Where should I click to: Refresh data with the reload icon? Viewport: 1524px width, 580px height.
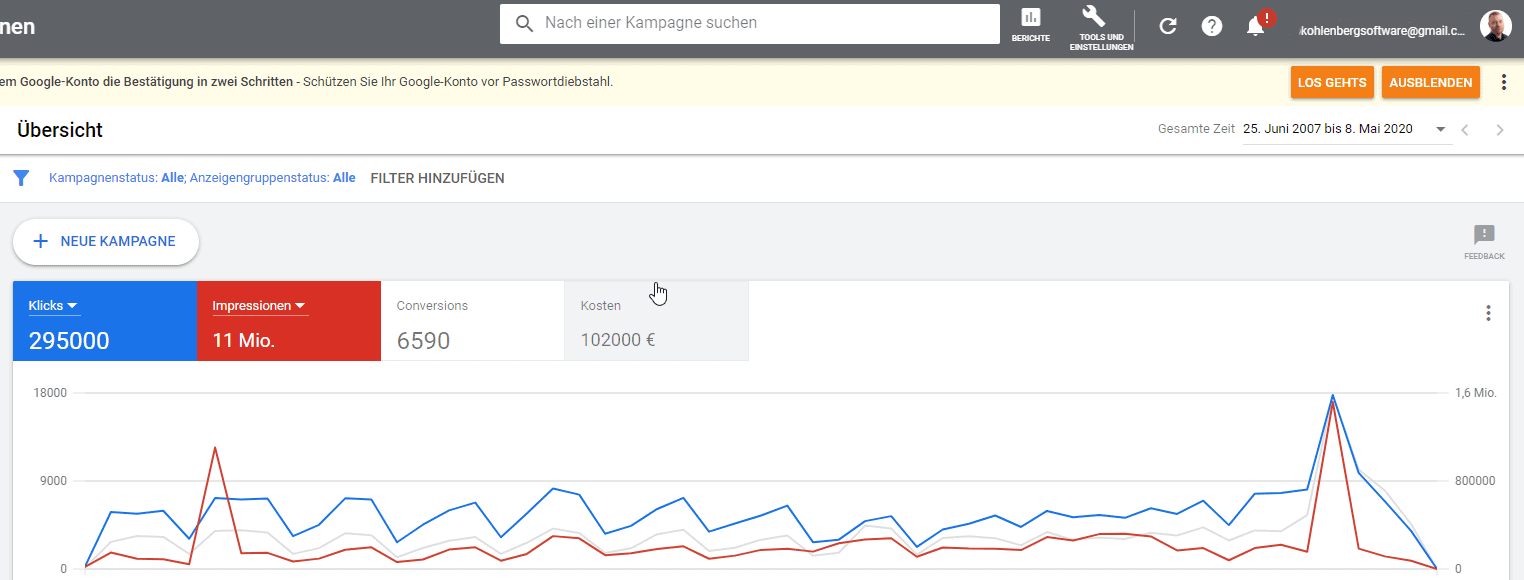tap(1168, 26)
